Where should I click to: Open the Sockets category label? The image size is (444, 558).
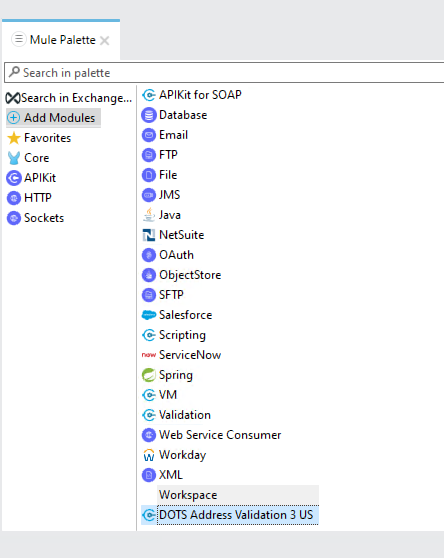click(x=44, y=218)
